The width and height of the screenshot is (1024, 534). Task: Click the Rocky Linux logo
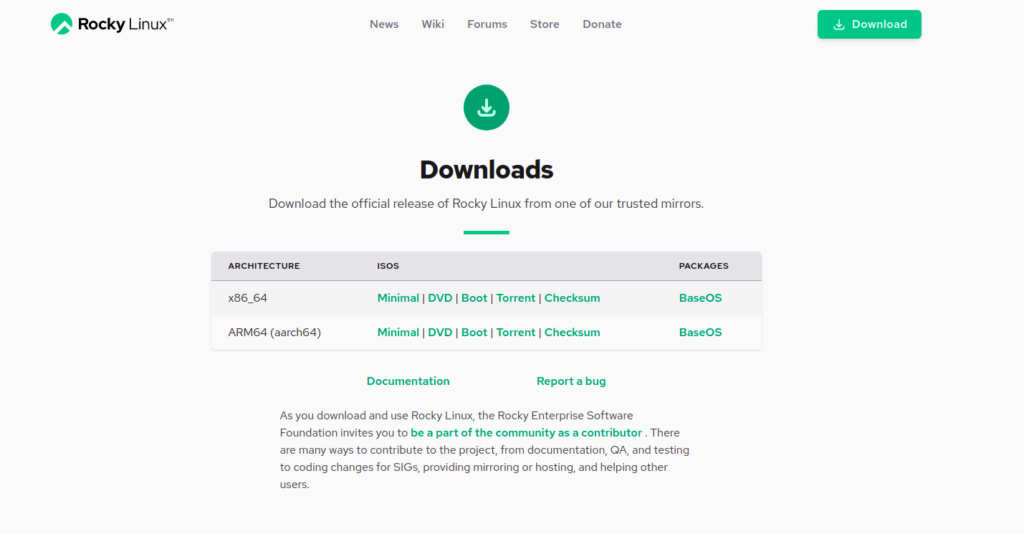[112, 24]
